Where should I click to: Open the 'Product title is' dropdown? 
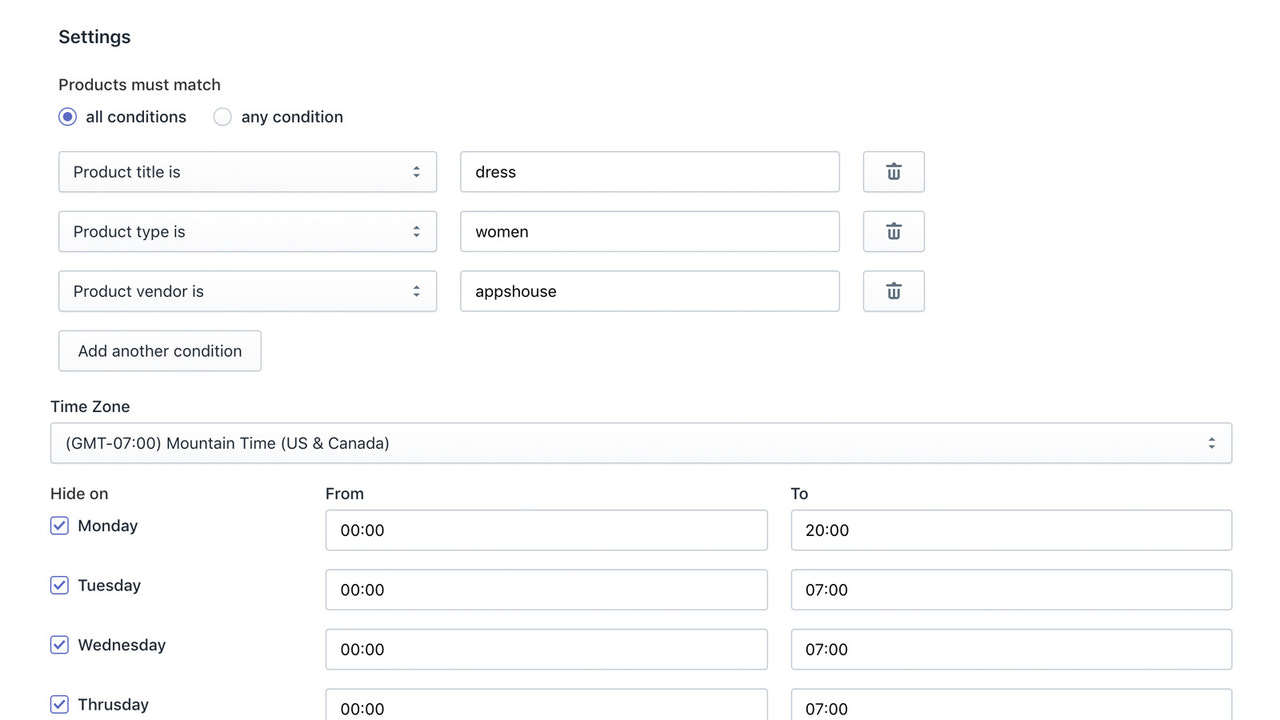[247, 172]
